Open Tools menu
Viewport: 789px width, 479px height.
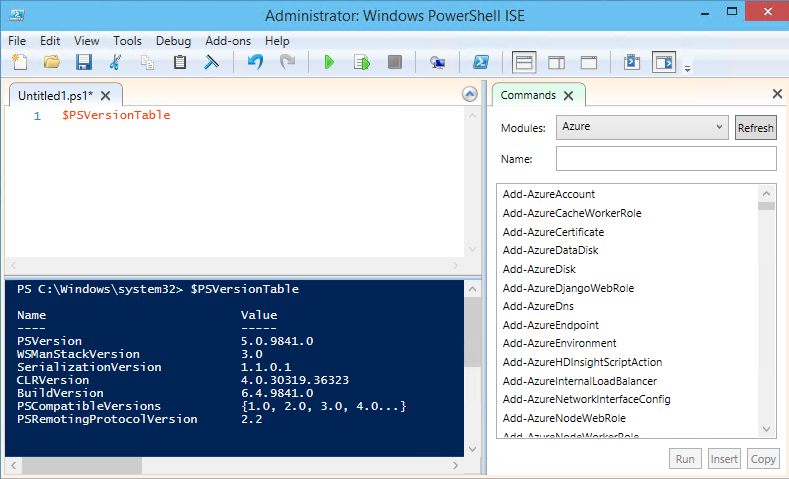point(127,41)
